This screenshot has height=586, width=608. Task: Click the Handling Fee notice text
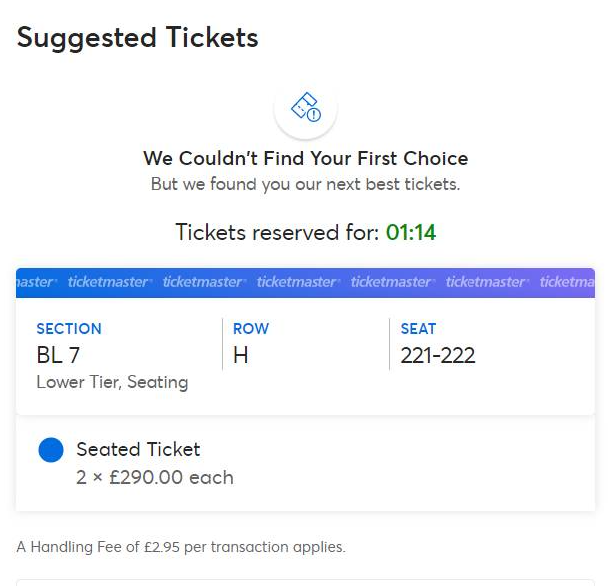tap(181, 547)
